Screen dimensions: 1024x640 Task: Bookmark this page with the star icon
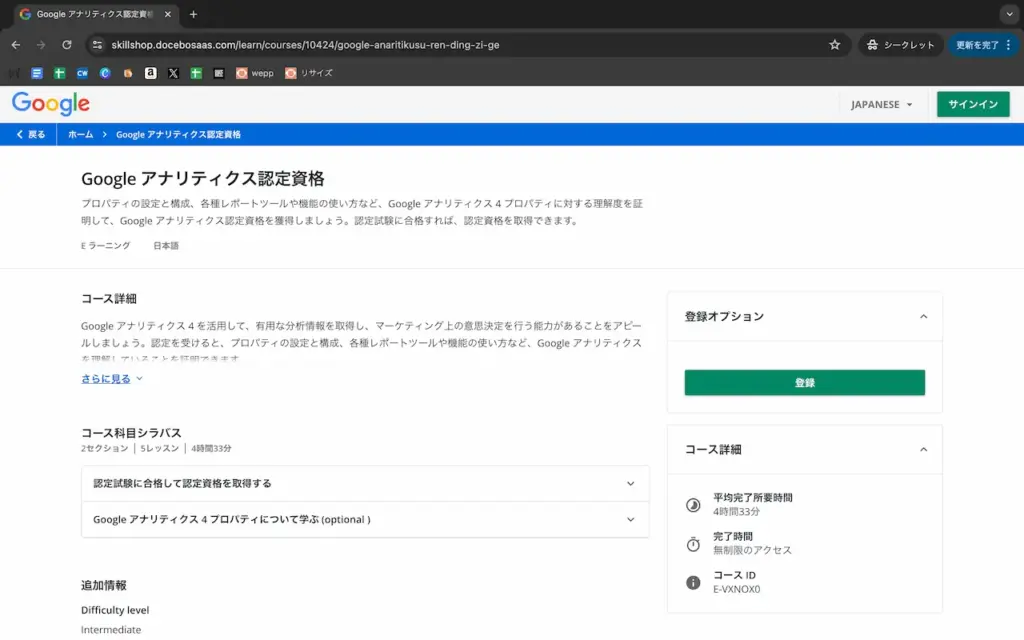pyautogui.click(x=835, y=45)
